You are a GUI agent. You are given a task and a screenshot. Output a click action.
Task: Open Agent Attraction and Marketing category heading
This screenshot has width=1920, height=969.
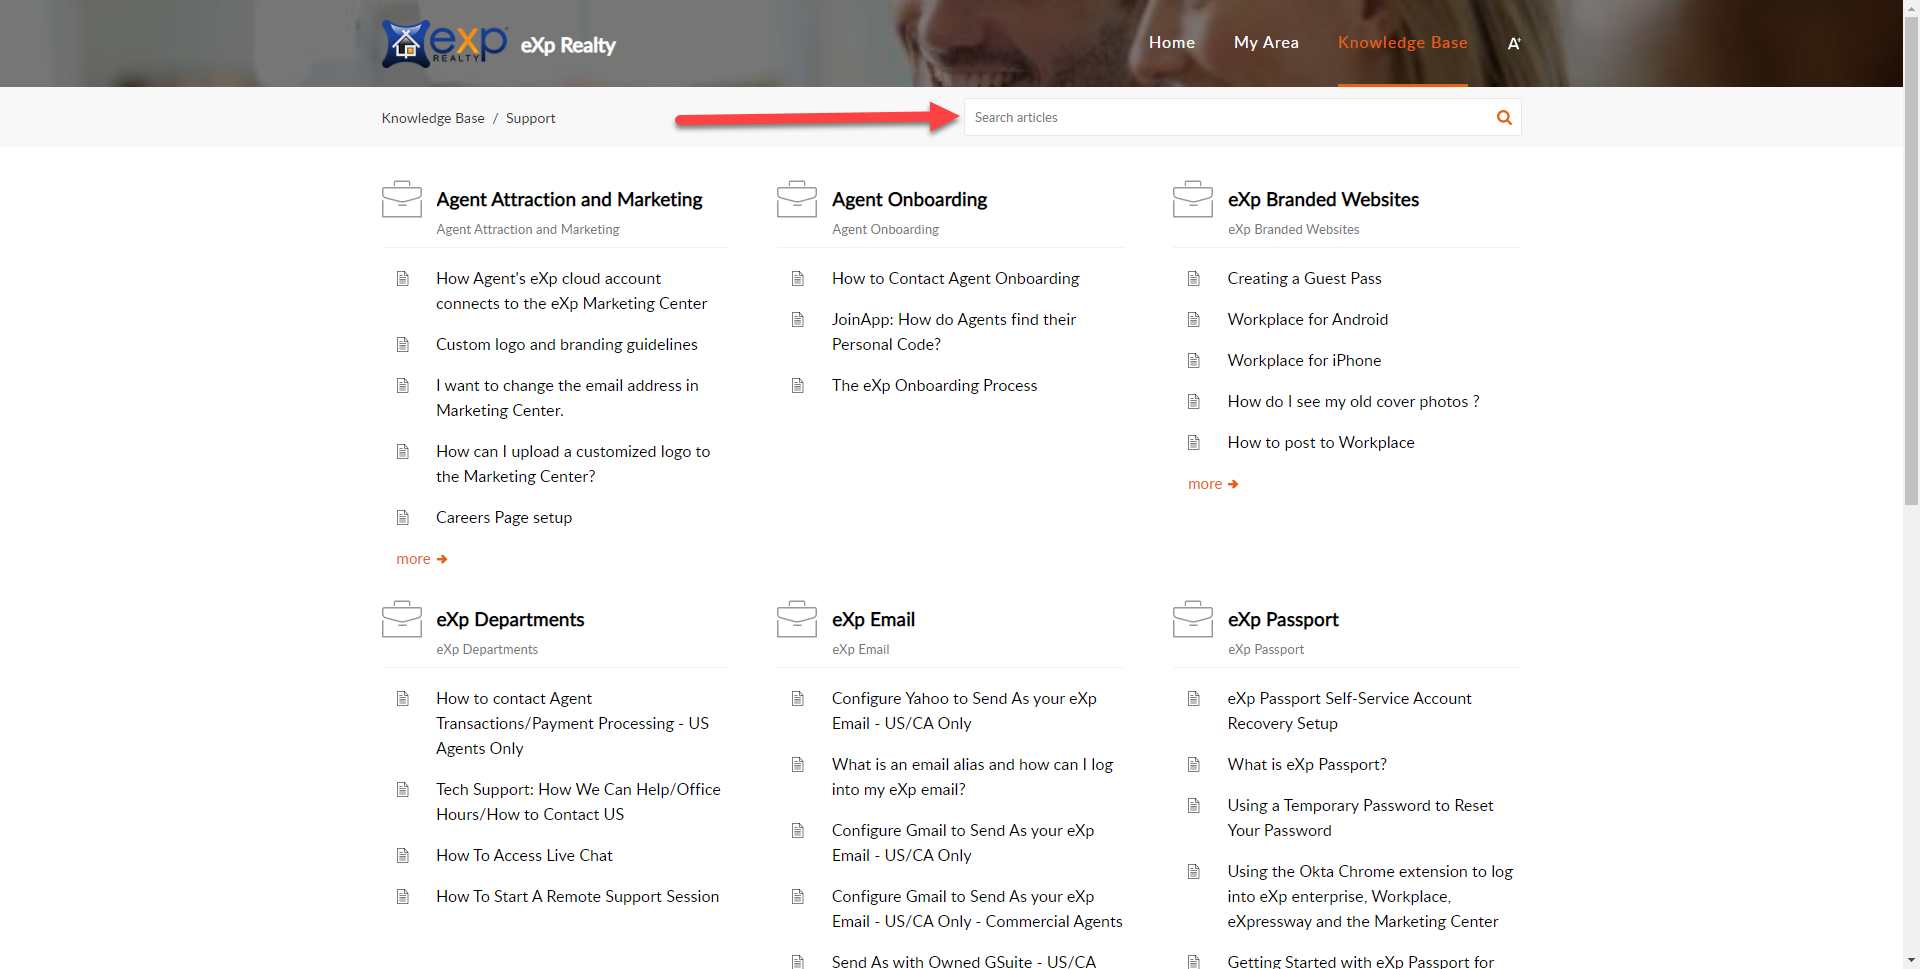tap(569, 199)
